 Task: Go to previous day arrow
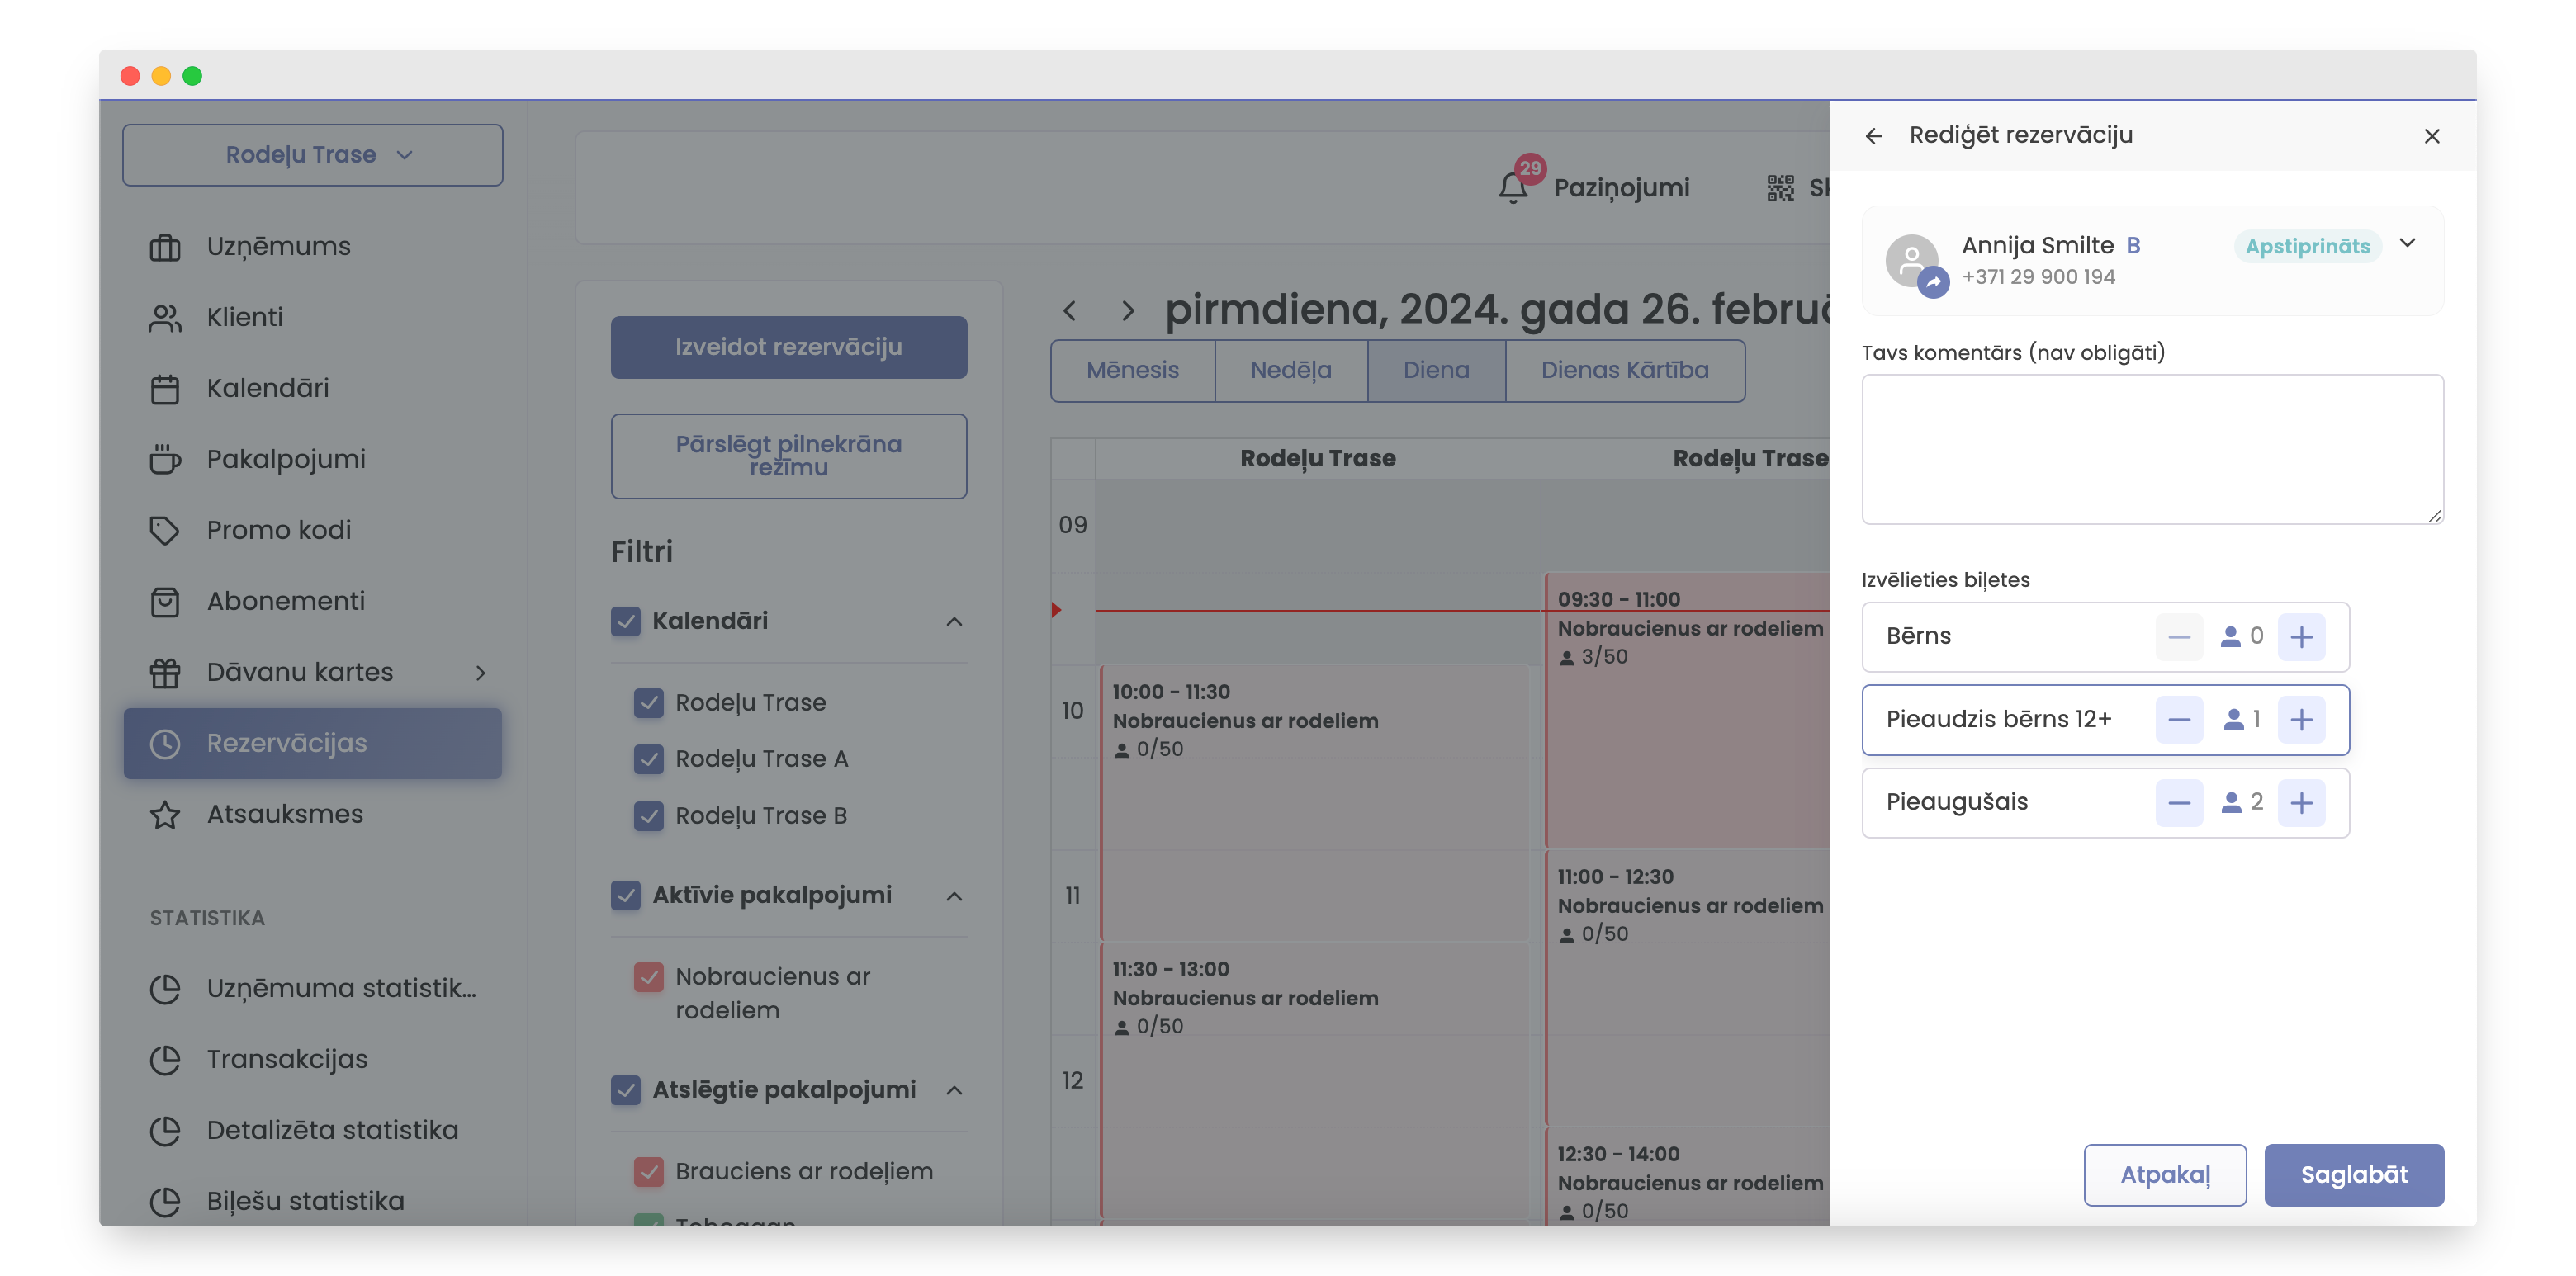coord(1070,311)
